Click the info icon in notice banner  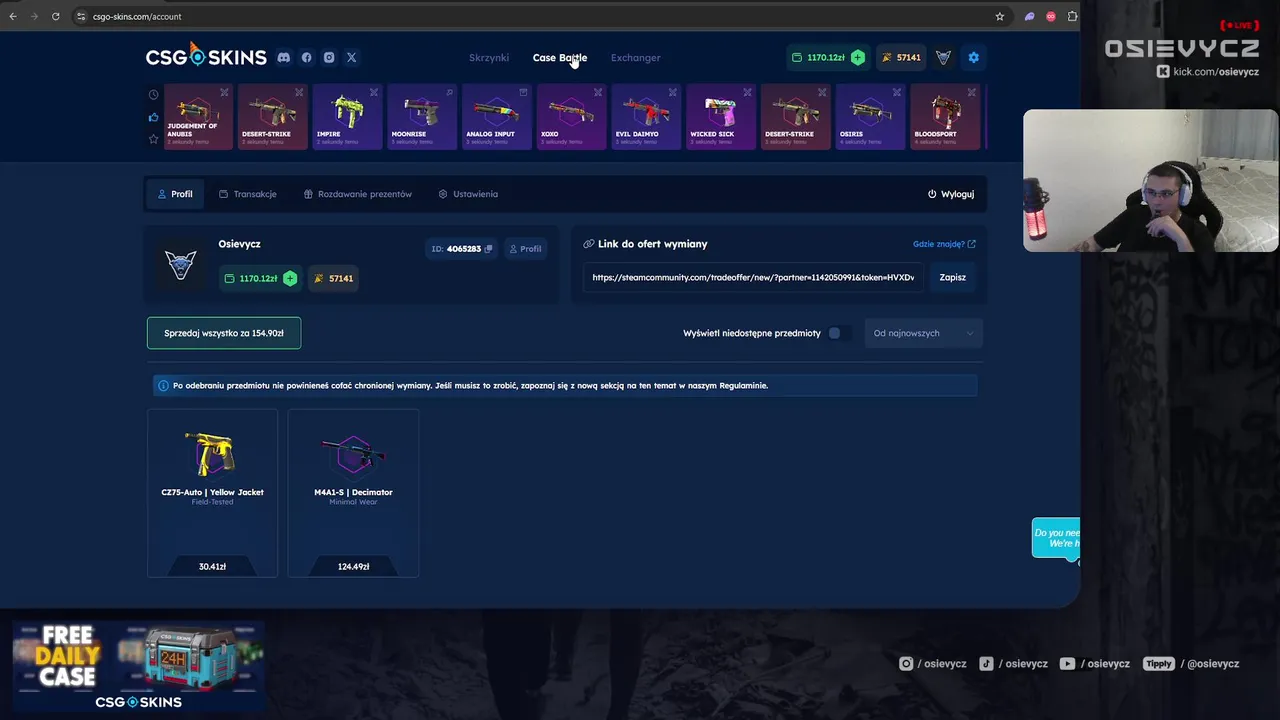(x=163, y=385)
